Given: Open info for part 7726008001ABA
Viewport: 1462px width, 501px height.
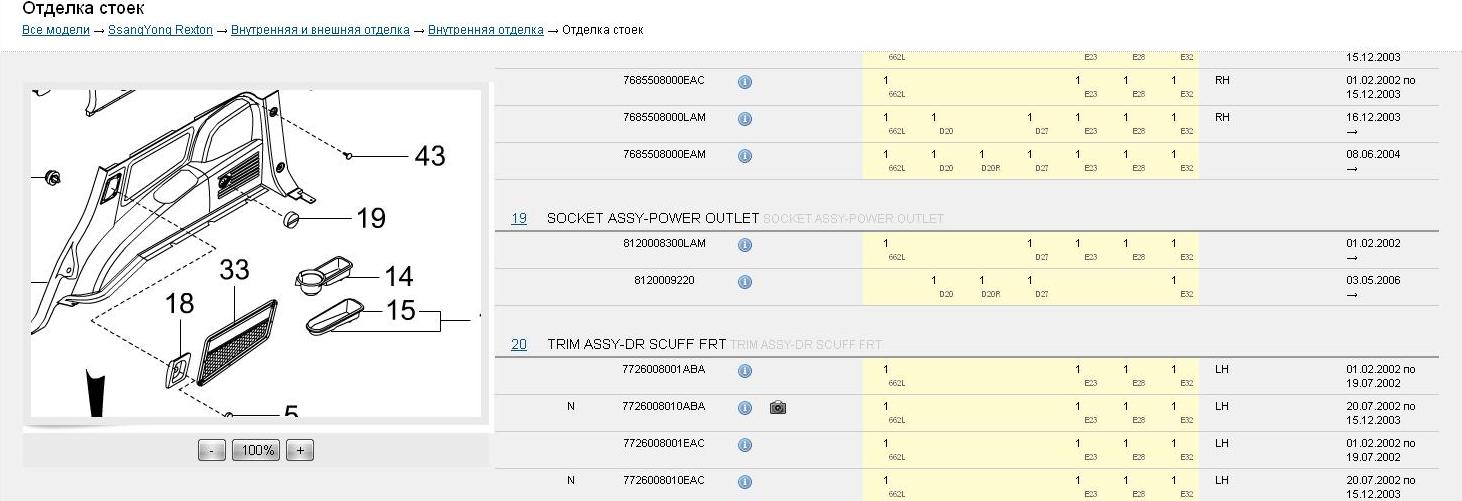Looking at the screenshot, I should tap(744, 371).
